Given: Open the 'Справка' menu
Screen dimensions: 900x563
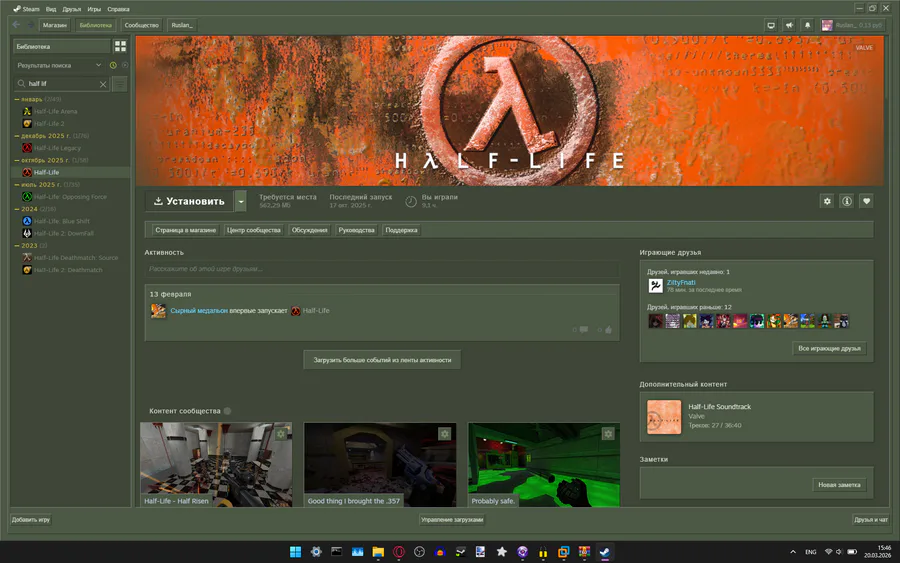Looking at the screenshot, I should pyautogui.click(x=118, y=9).
